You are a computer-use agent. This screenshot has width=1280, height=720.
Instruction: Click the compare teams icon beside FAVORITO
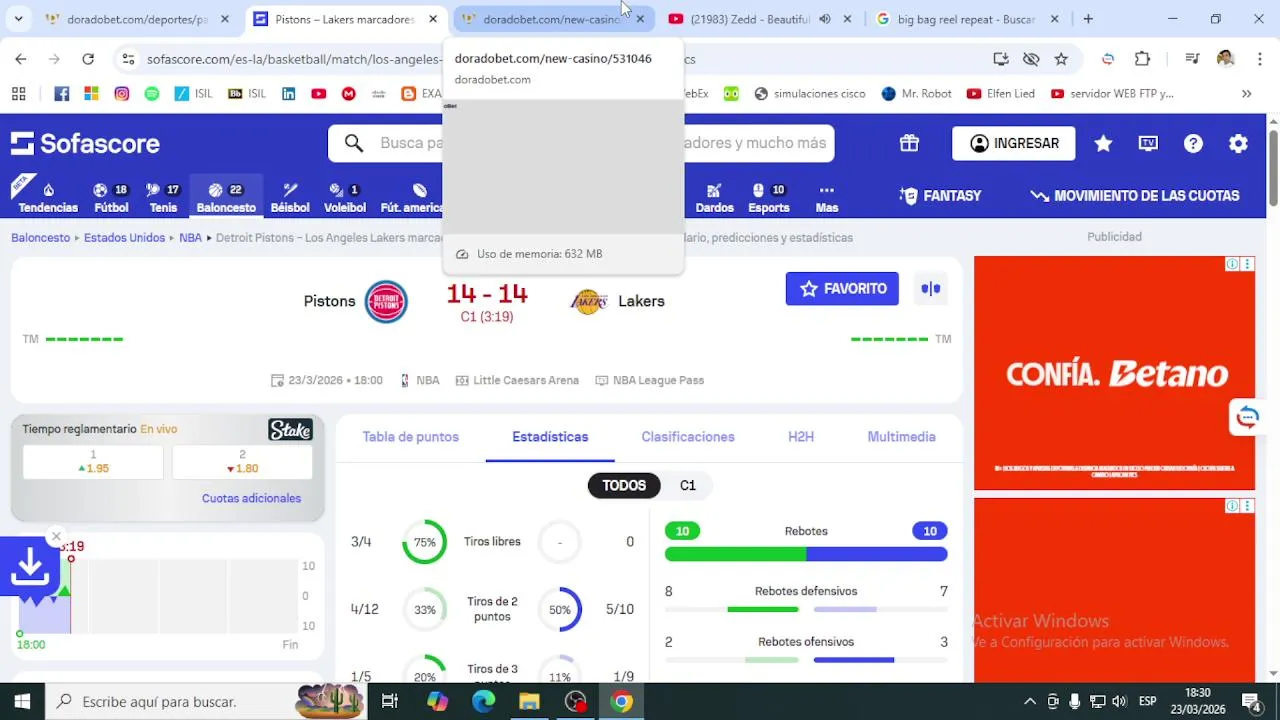tap(931, 289)
